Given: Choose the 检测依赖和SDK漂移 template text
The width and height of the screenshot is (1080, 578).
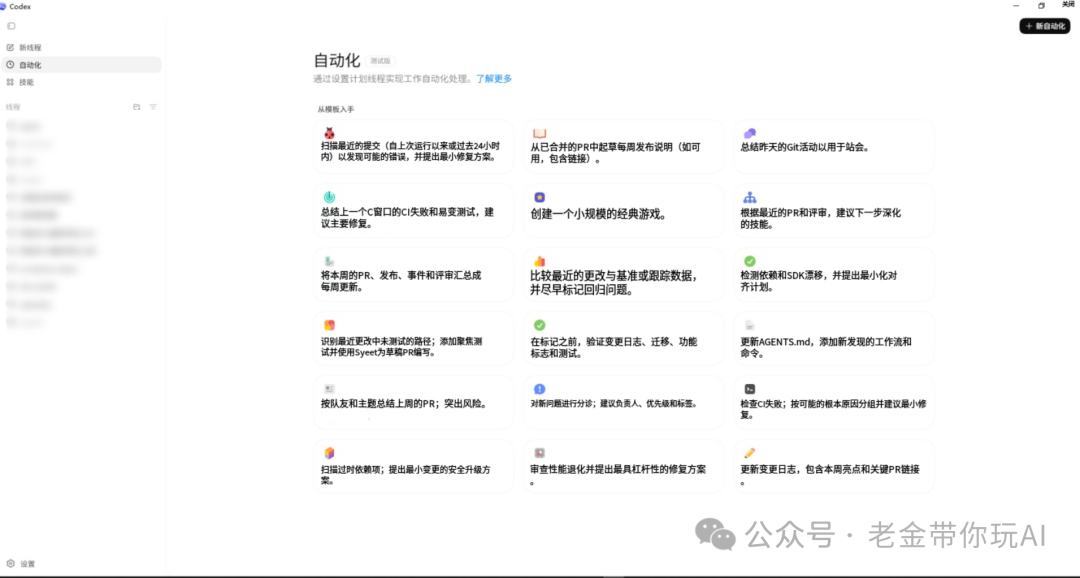Looking at the screenshot, I should (x=818, y=281).
